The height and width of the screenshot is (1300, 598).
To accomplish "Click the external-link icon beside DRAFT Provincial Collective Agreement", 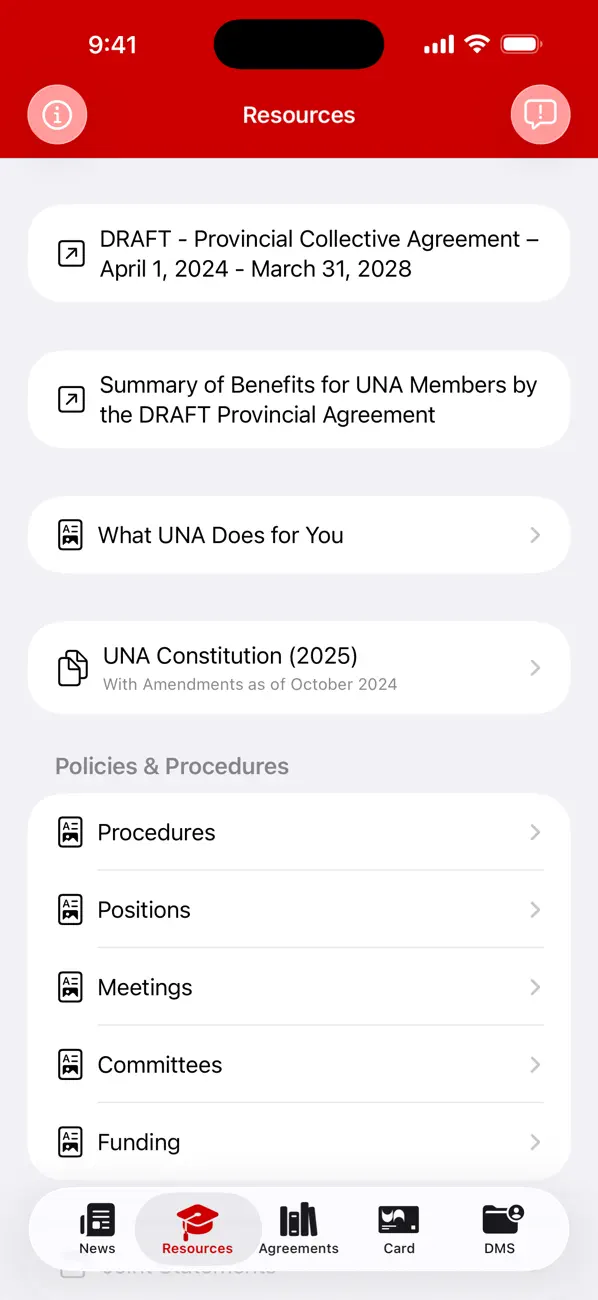I will click(71, 253).
